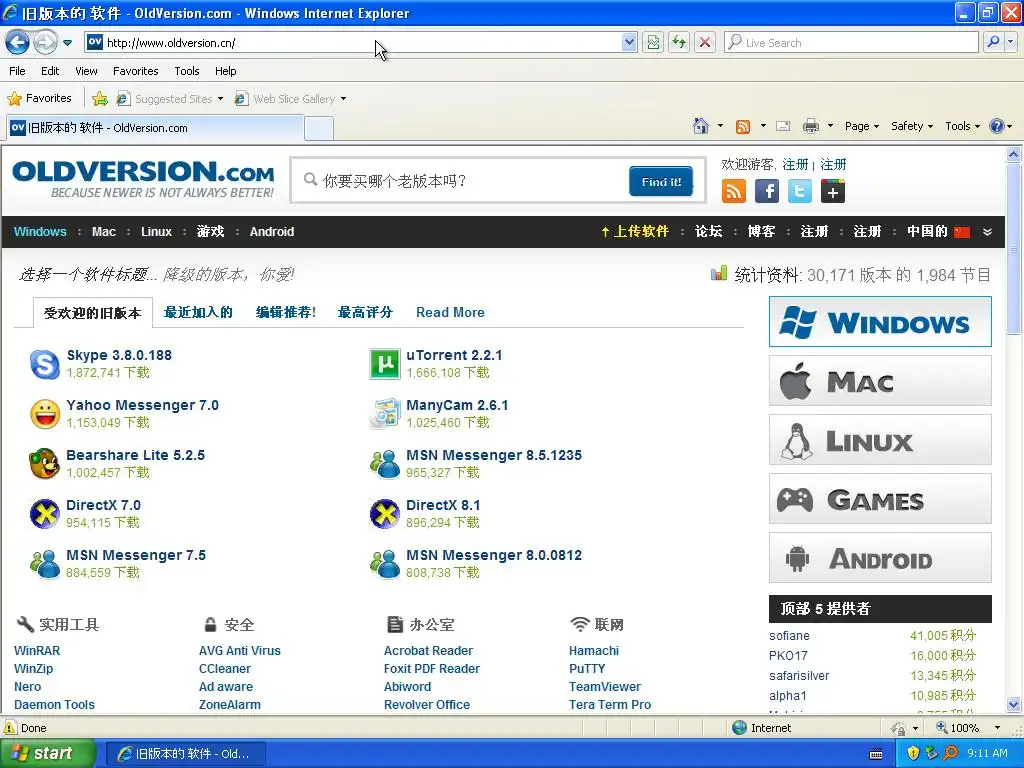The width and height of the screenshot is (1024, 768).
Task: Switch to 最近加入的 tab
Action: pos(198,312)
